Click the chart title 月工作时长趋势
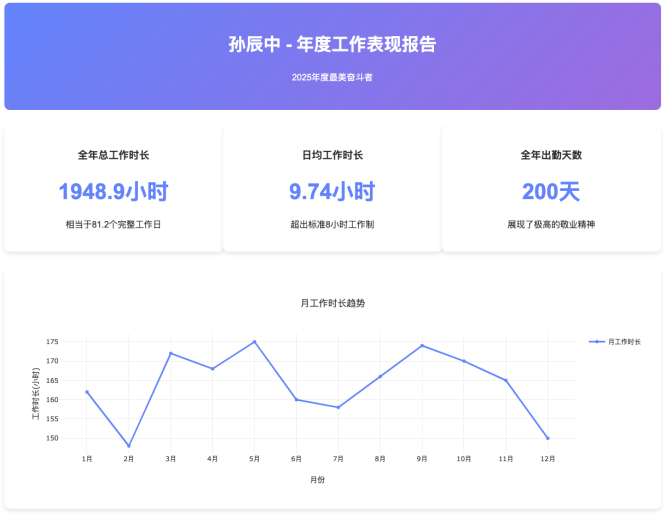Screen dimensions: 666x517 [x=333, y=303]
